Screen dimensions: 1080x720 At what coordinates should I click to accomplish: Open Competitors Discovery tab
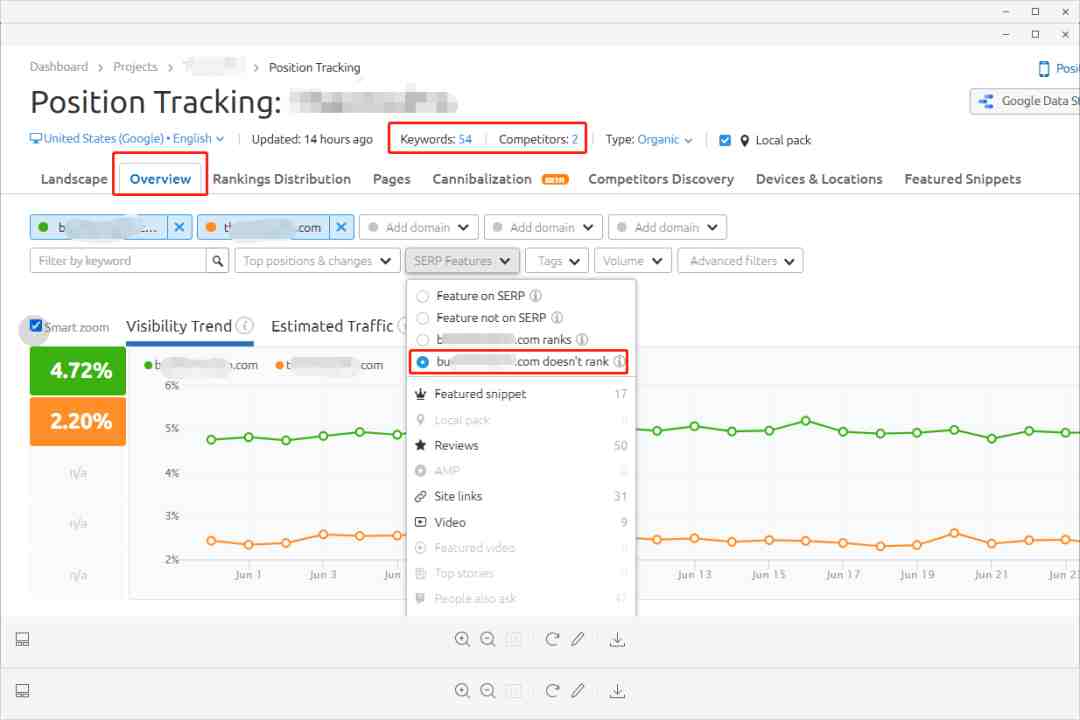click(x=661, y=179)
